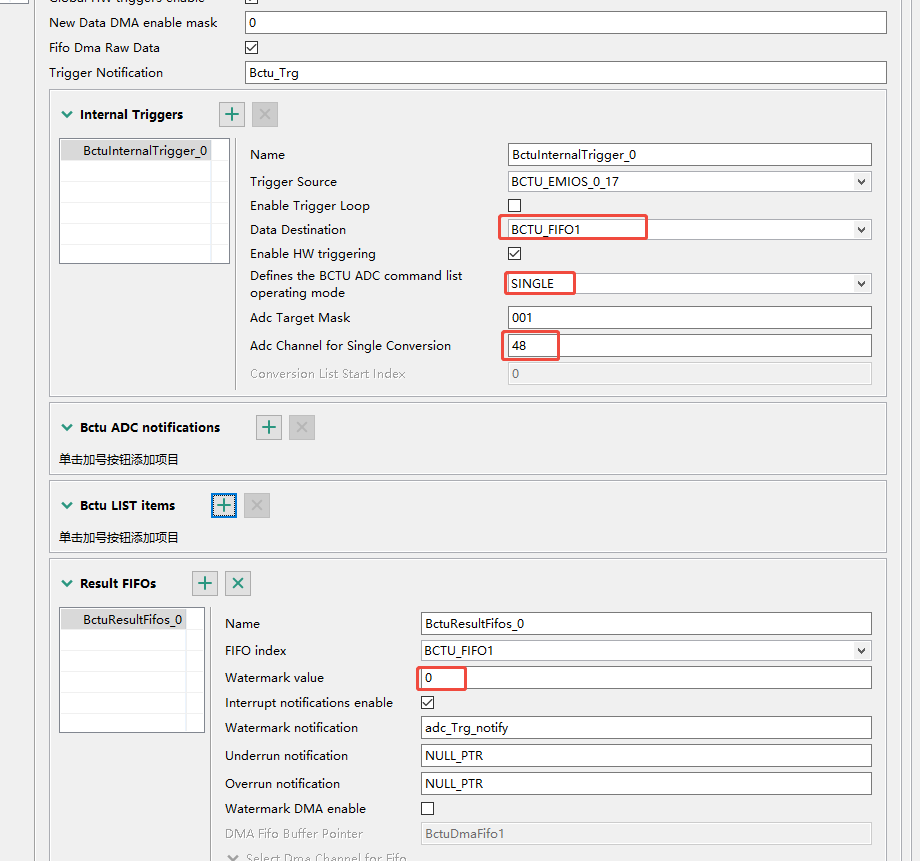Edit the Trigger Notification field
Screen dimensions: 920x861
(x=566, y=73)
